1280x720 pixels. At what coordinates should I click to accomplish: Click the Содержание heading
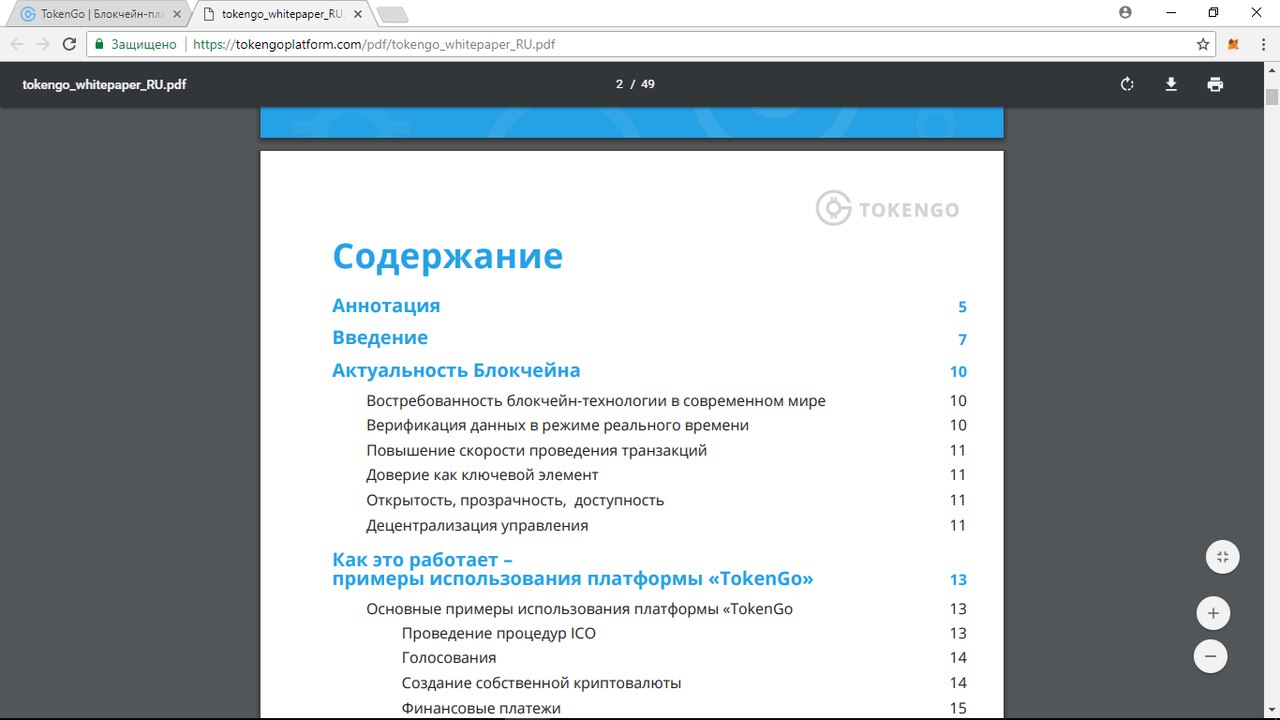pos(448,256)
